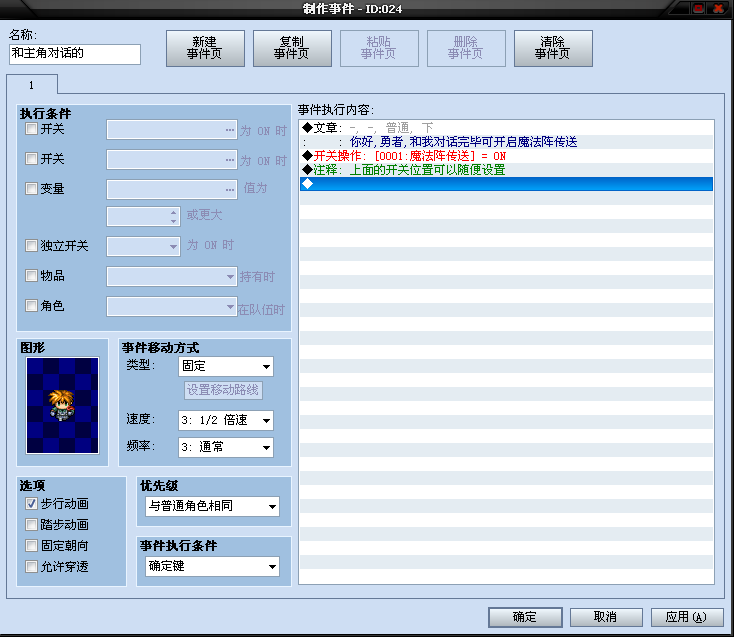Image resolution: width=734 pixels, height=637 pixels.
Task: Select the 文章 command line
Action: (x=506, y=128)
